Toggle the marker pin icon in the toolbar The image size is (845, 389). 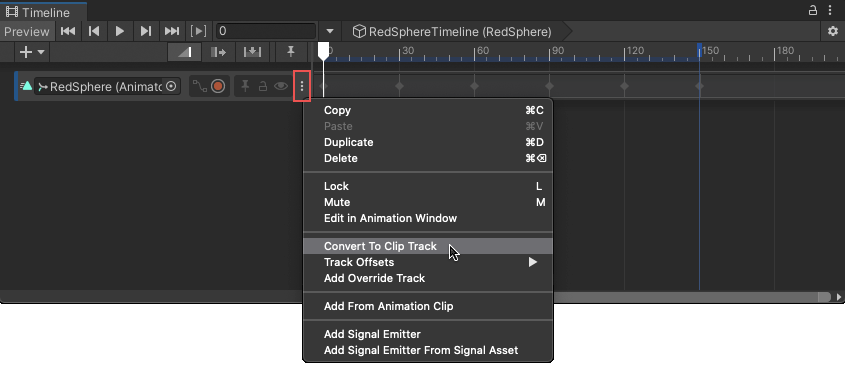291,52
